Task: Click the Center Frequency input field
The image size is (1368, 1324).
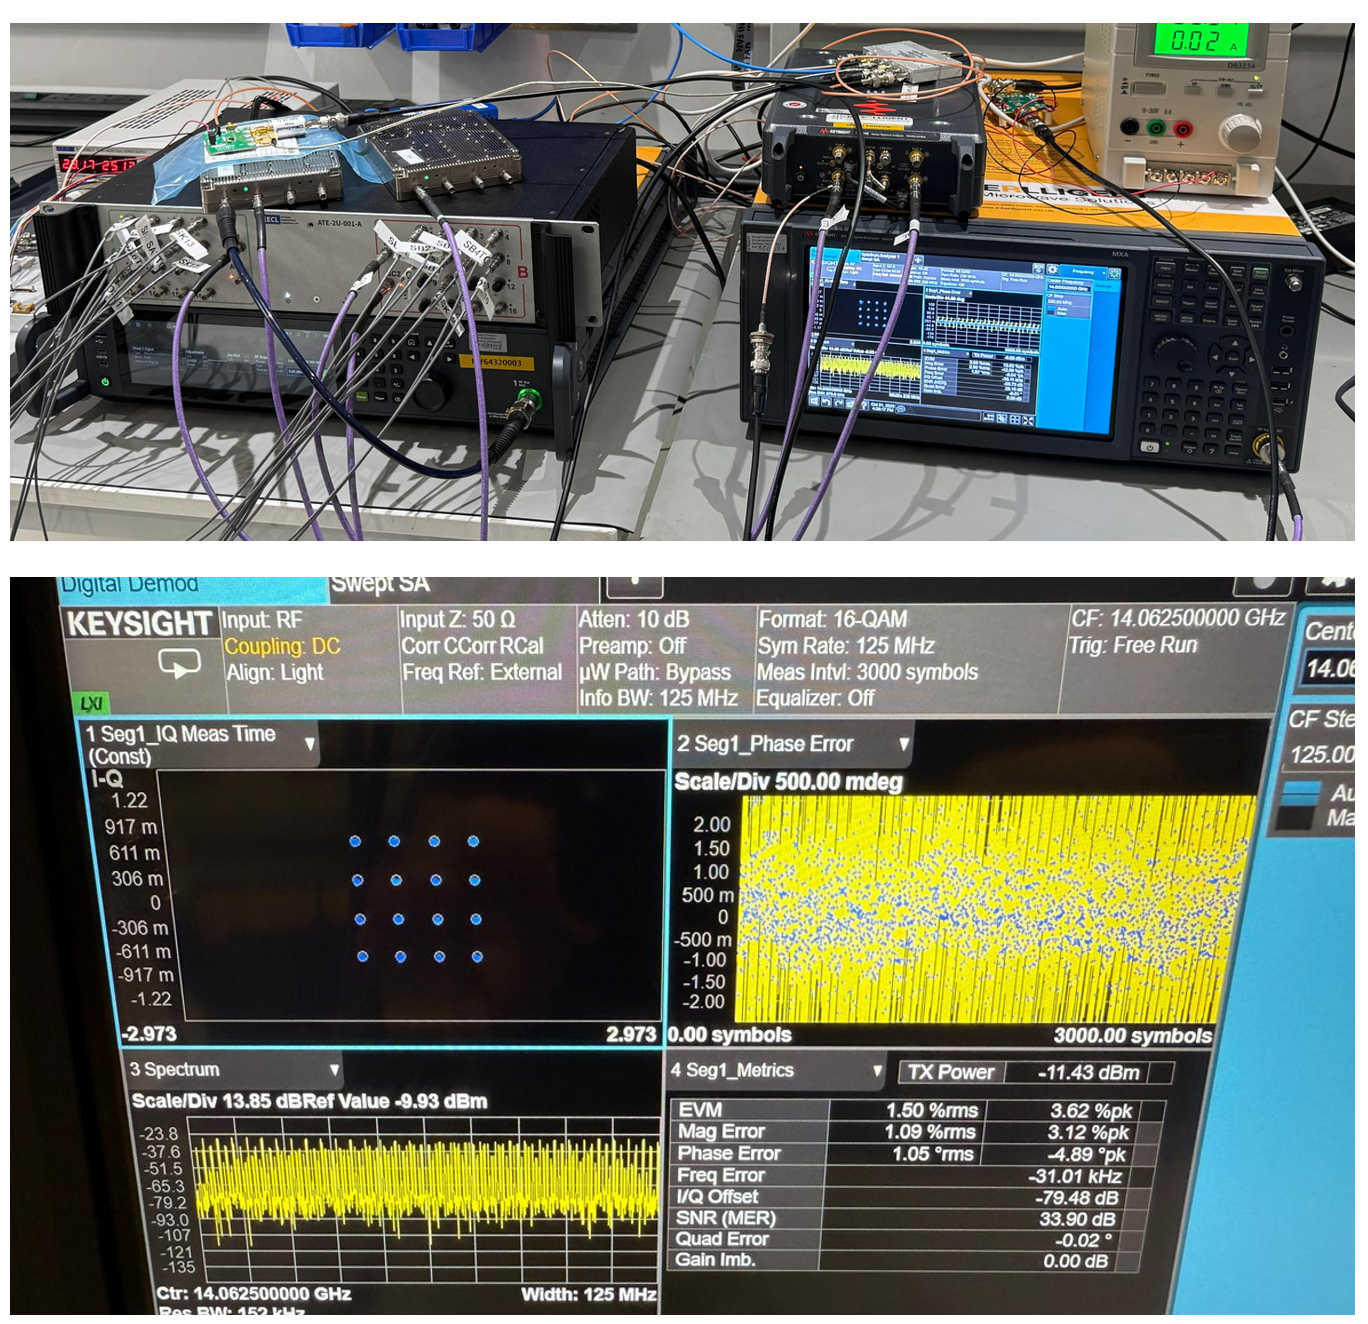Action: 1330,668
